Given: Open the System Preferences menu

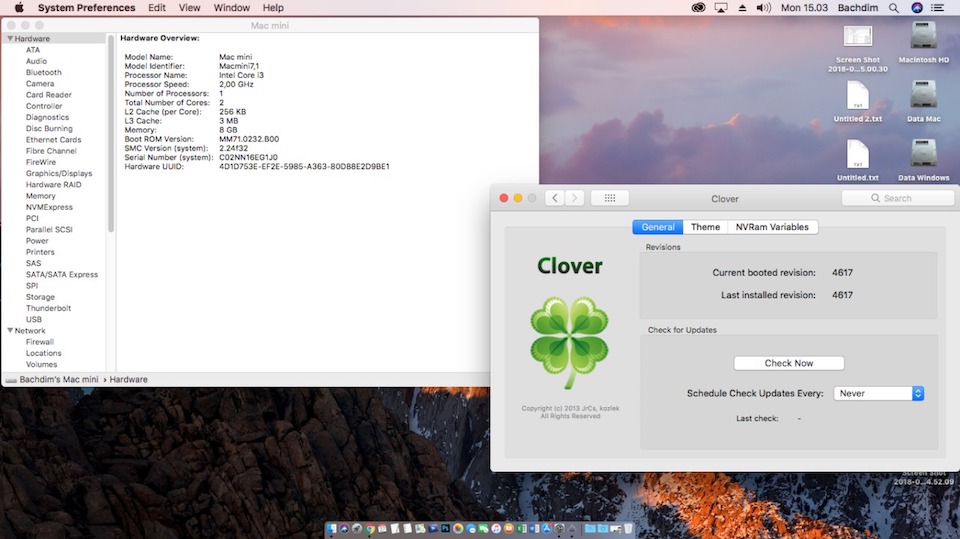Looking at the screenshot, I should (86, 8).
